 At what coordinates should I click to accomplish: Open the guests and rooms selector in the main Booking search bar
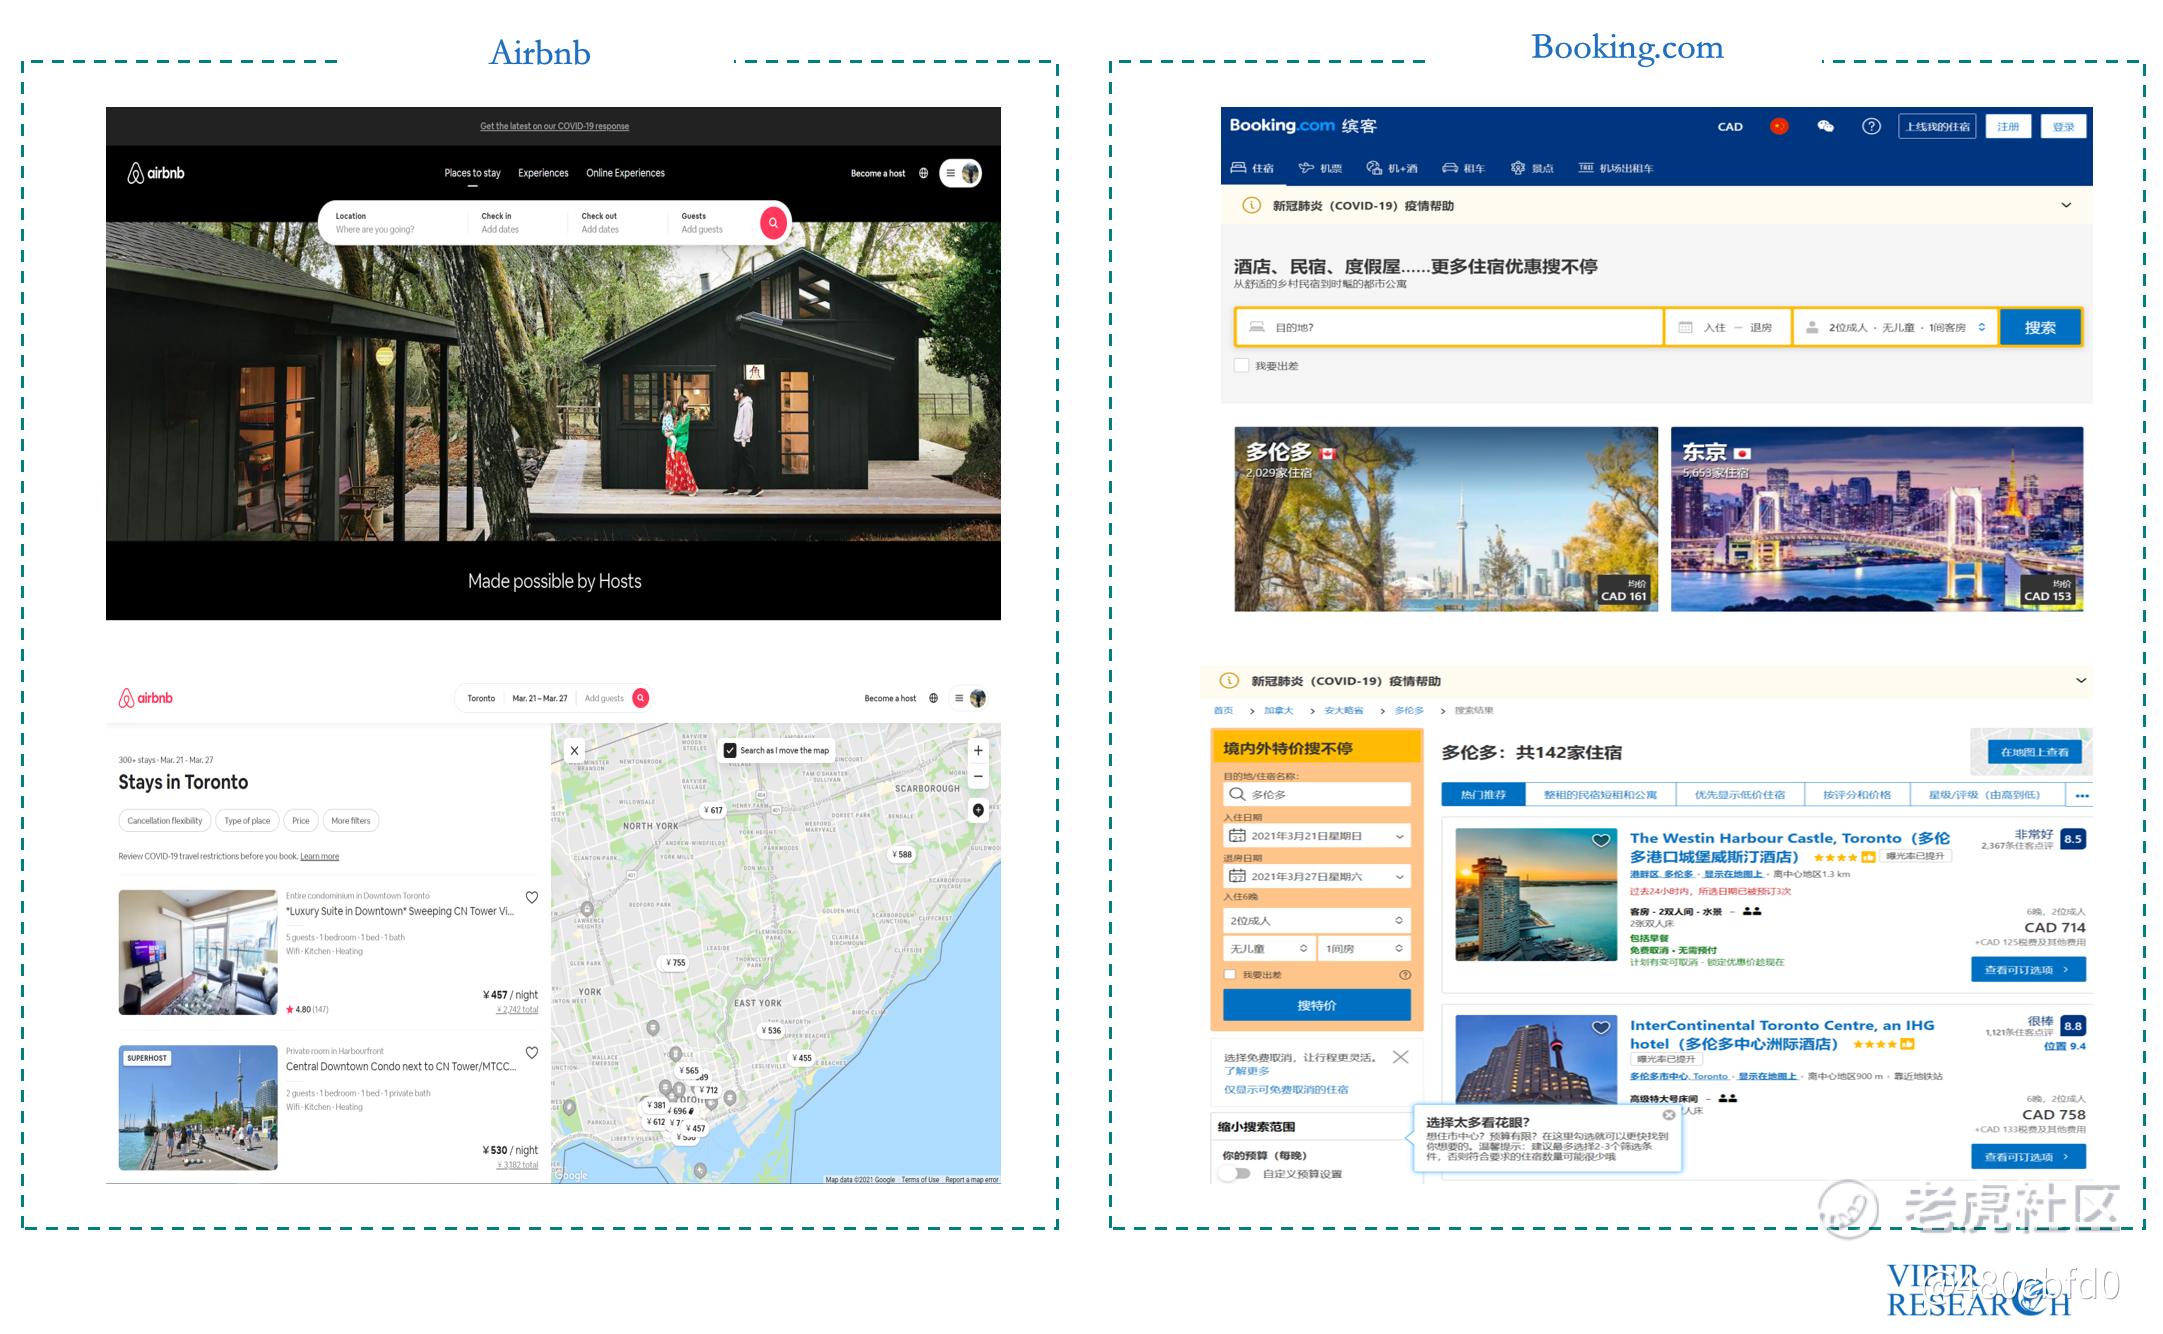tap(1896, 327)
